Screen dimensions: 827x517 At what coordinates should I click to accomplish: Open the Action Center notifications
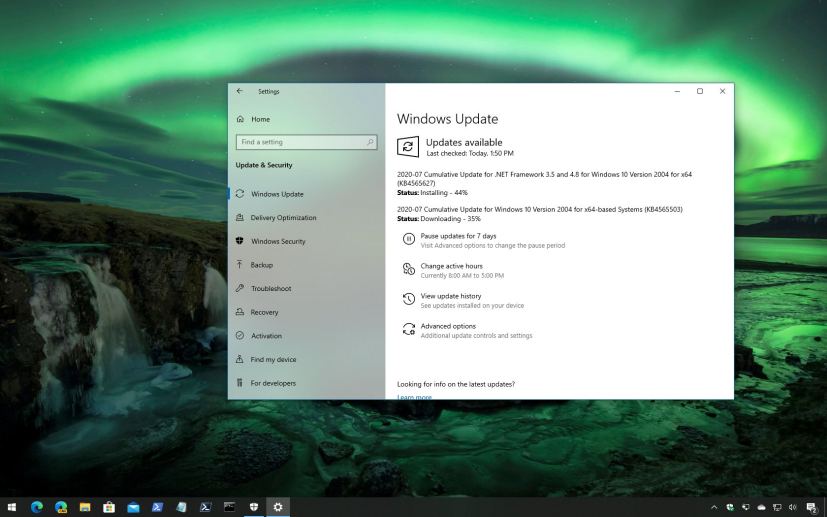pos(812,508)
